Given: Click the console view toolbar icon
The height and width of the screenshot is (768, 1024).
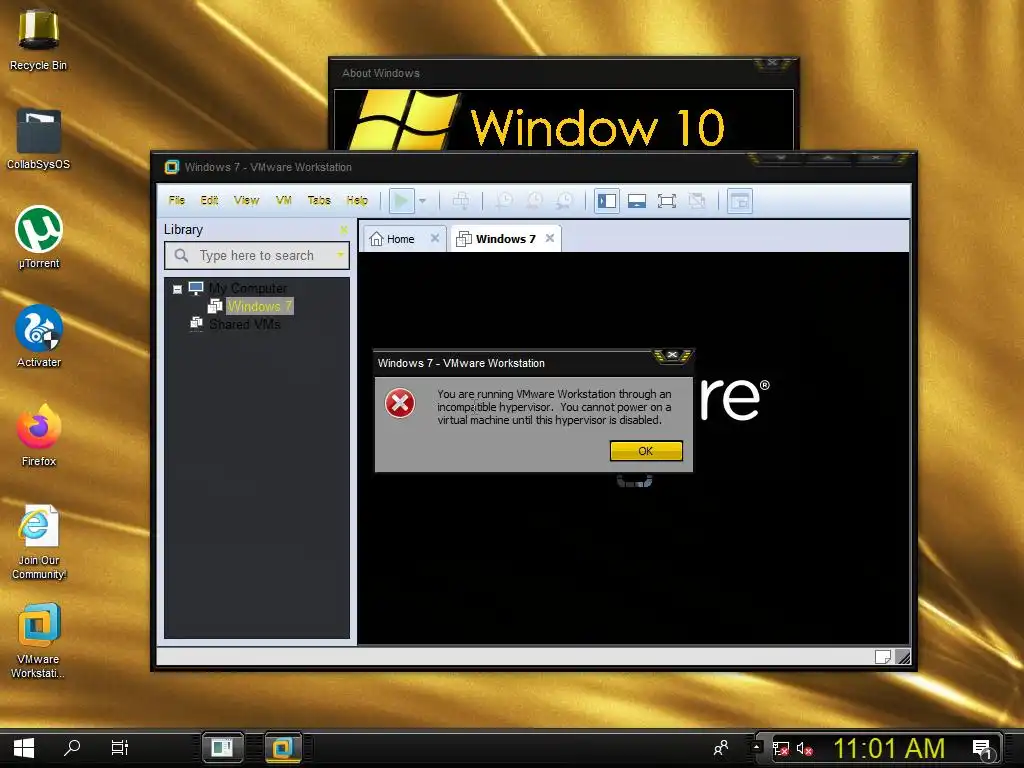Looking at the screenshot, I should [740, 200].
